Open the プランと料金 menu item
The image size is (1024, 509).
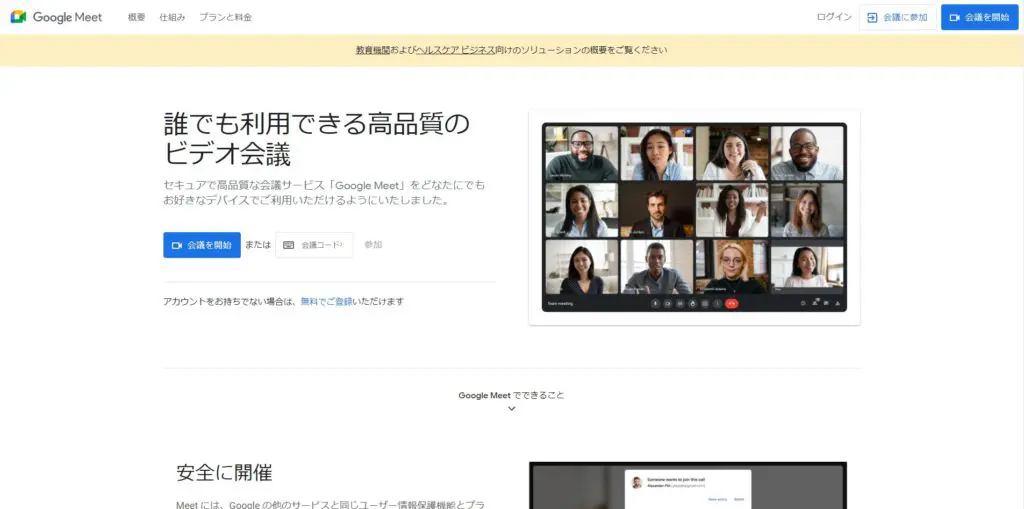[225, 18]
